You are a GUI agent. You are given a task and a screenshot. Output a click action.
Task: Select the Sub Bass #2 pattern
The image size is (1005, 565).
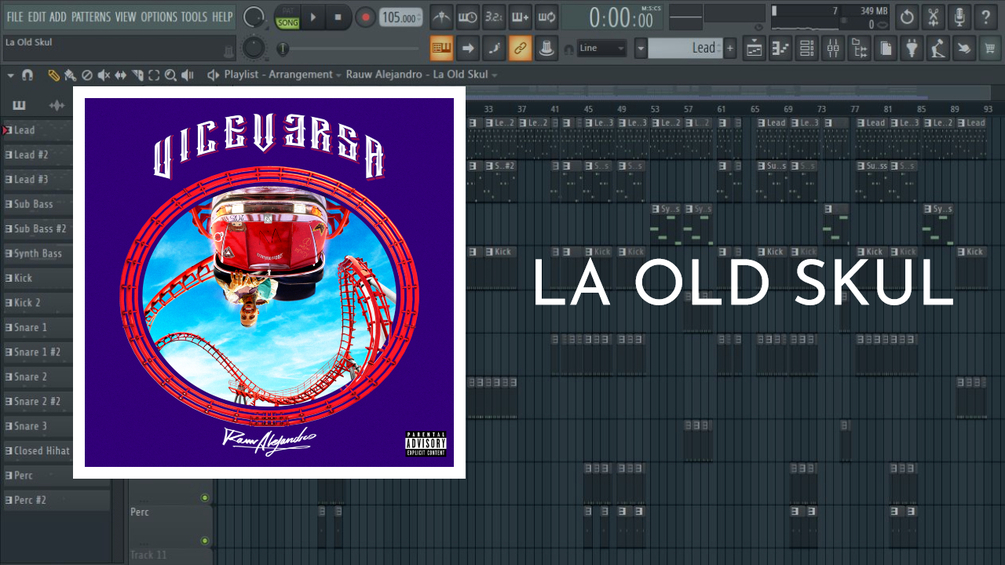38,229
